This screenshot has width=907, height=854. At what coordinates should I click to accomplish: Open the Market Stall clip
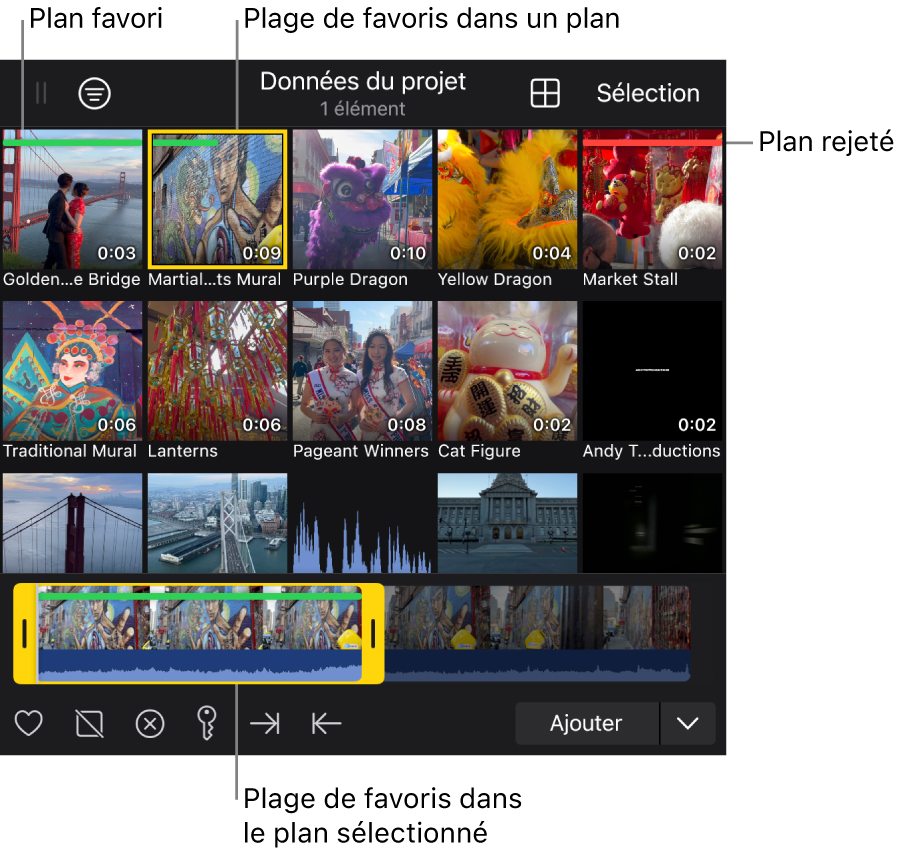652,199
